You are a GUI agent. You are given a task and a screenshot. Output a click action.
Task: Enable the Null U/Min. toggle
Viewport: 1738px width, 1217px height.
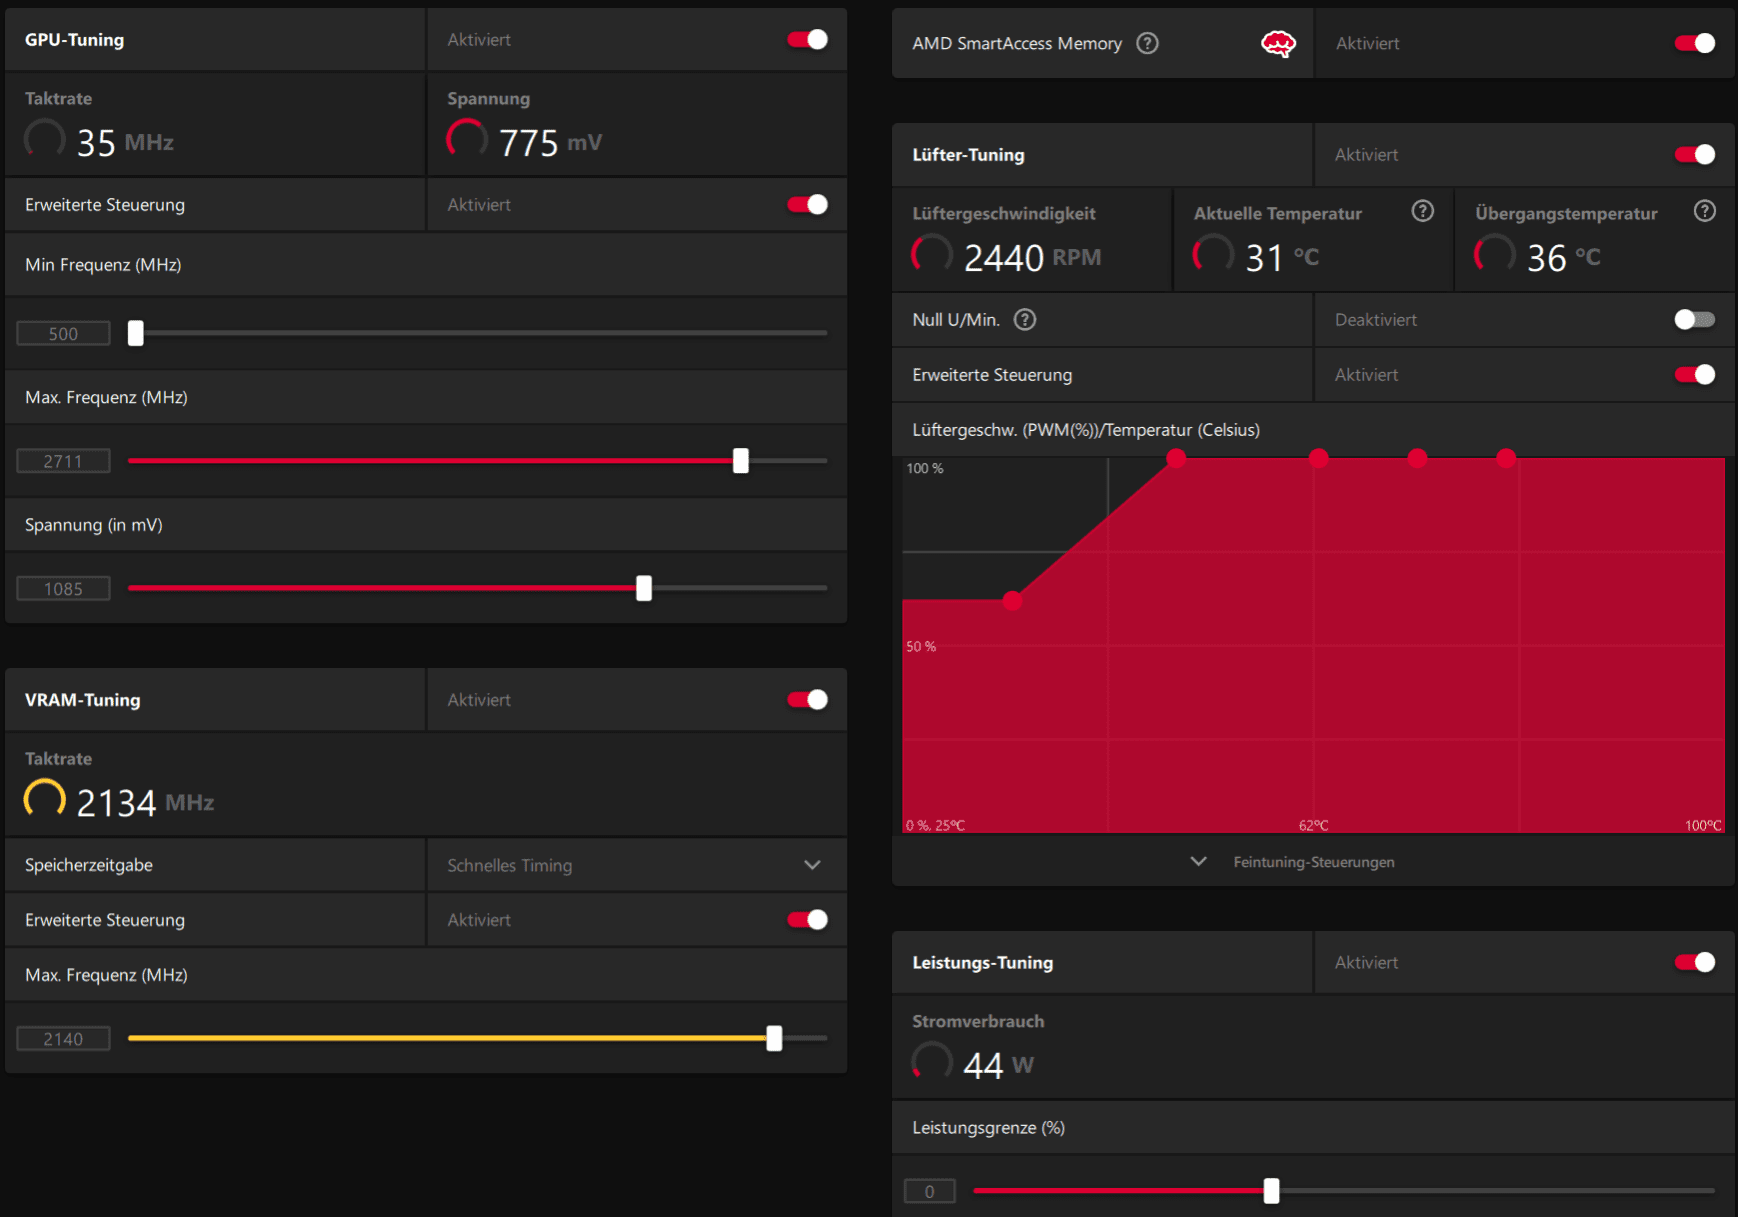[1695, 319]
